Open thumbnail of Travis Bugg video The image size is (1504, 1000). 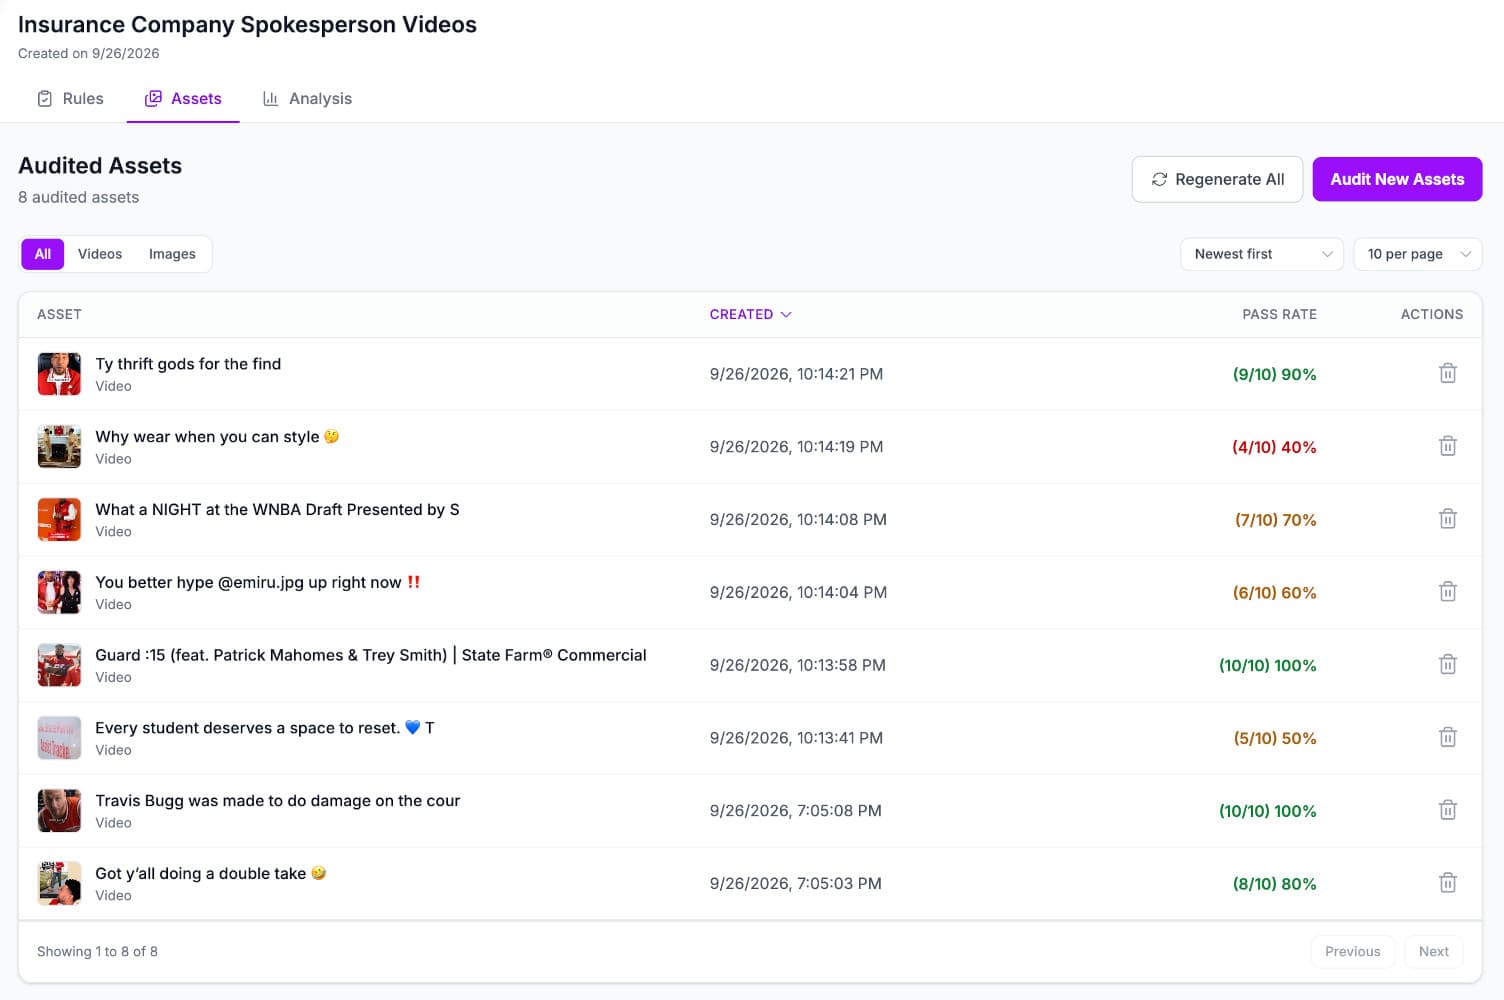point(59,811)
